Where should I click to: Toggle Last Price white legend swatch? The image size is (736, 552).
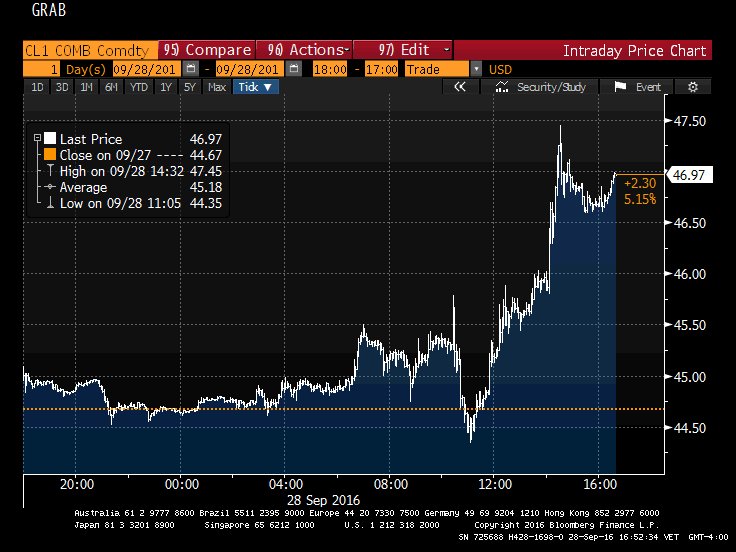pyautogui.click(x=47, y=139)
